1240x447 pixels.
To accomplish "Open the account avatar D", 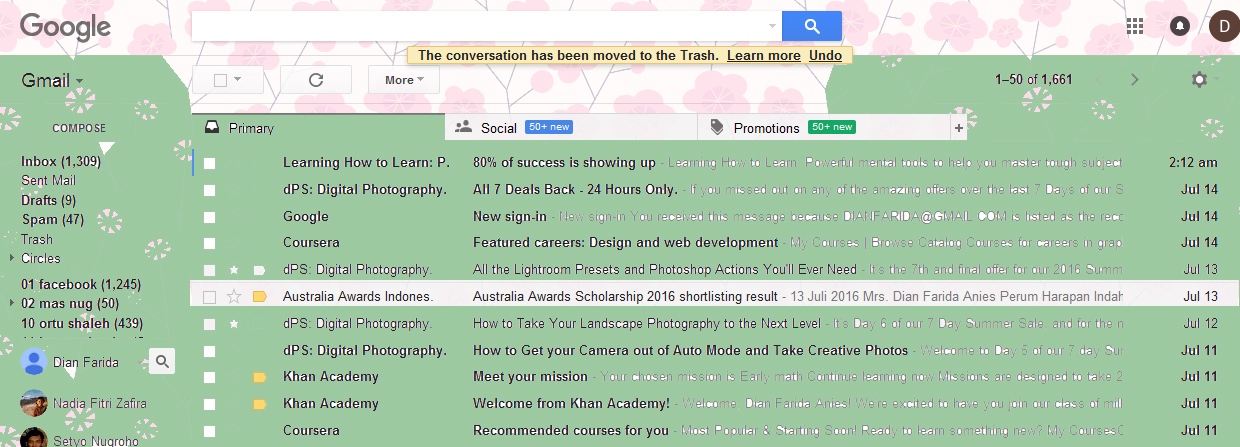I will click(x=1223, y=26).
